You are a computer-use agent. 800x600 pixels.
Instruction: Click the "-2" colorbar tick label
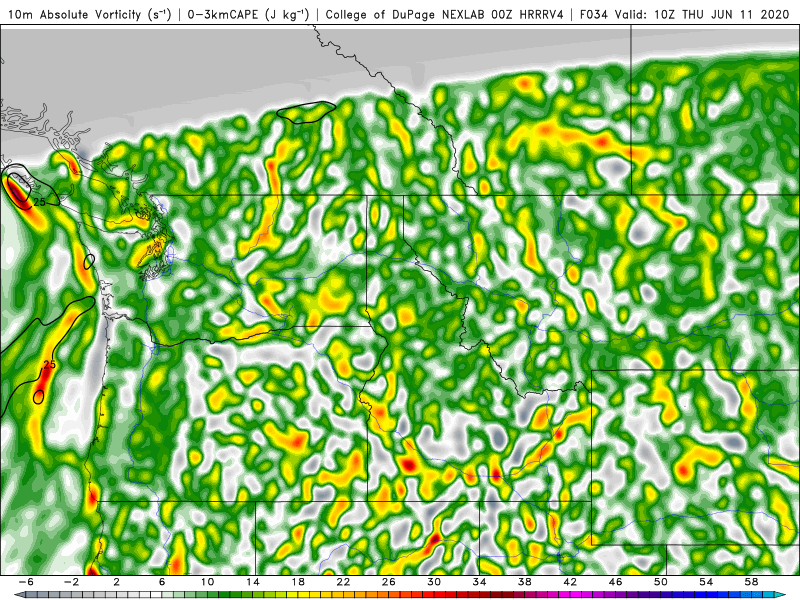pos(71,582)
